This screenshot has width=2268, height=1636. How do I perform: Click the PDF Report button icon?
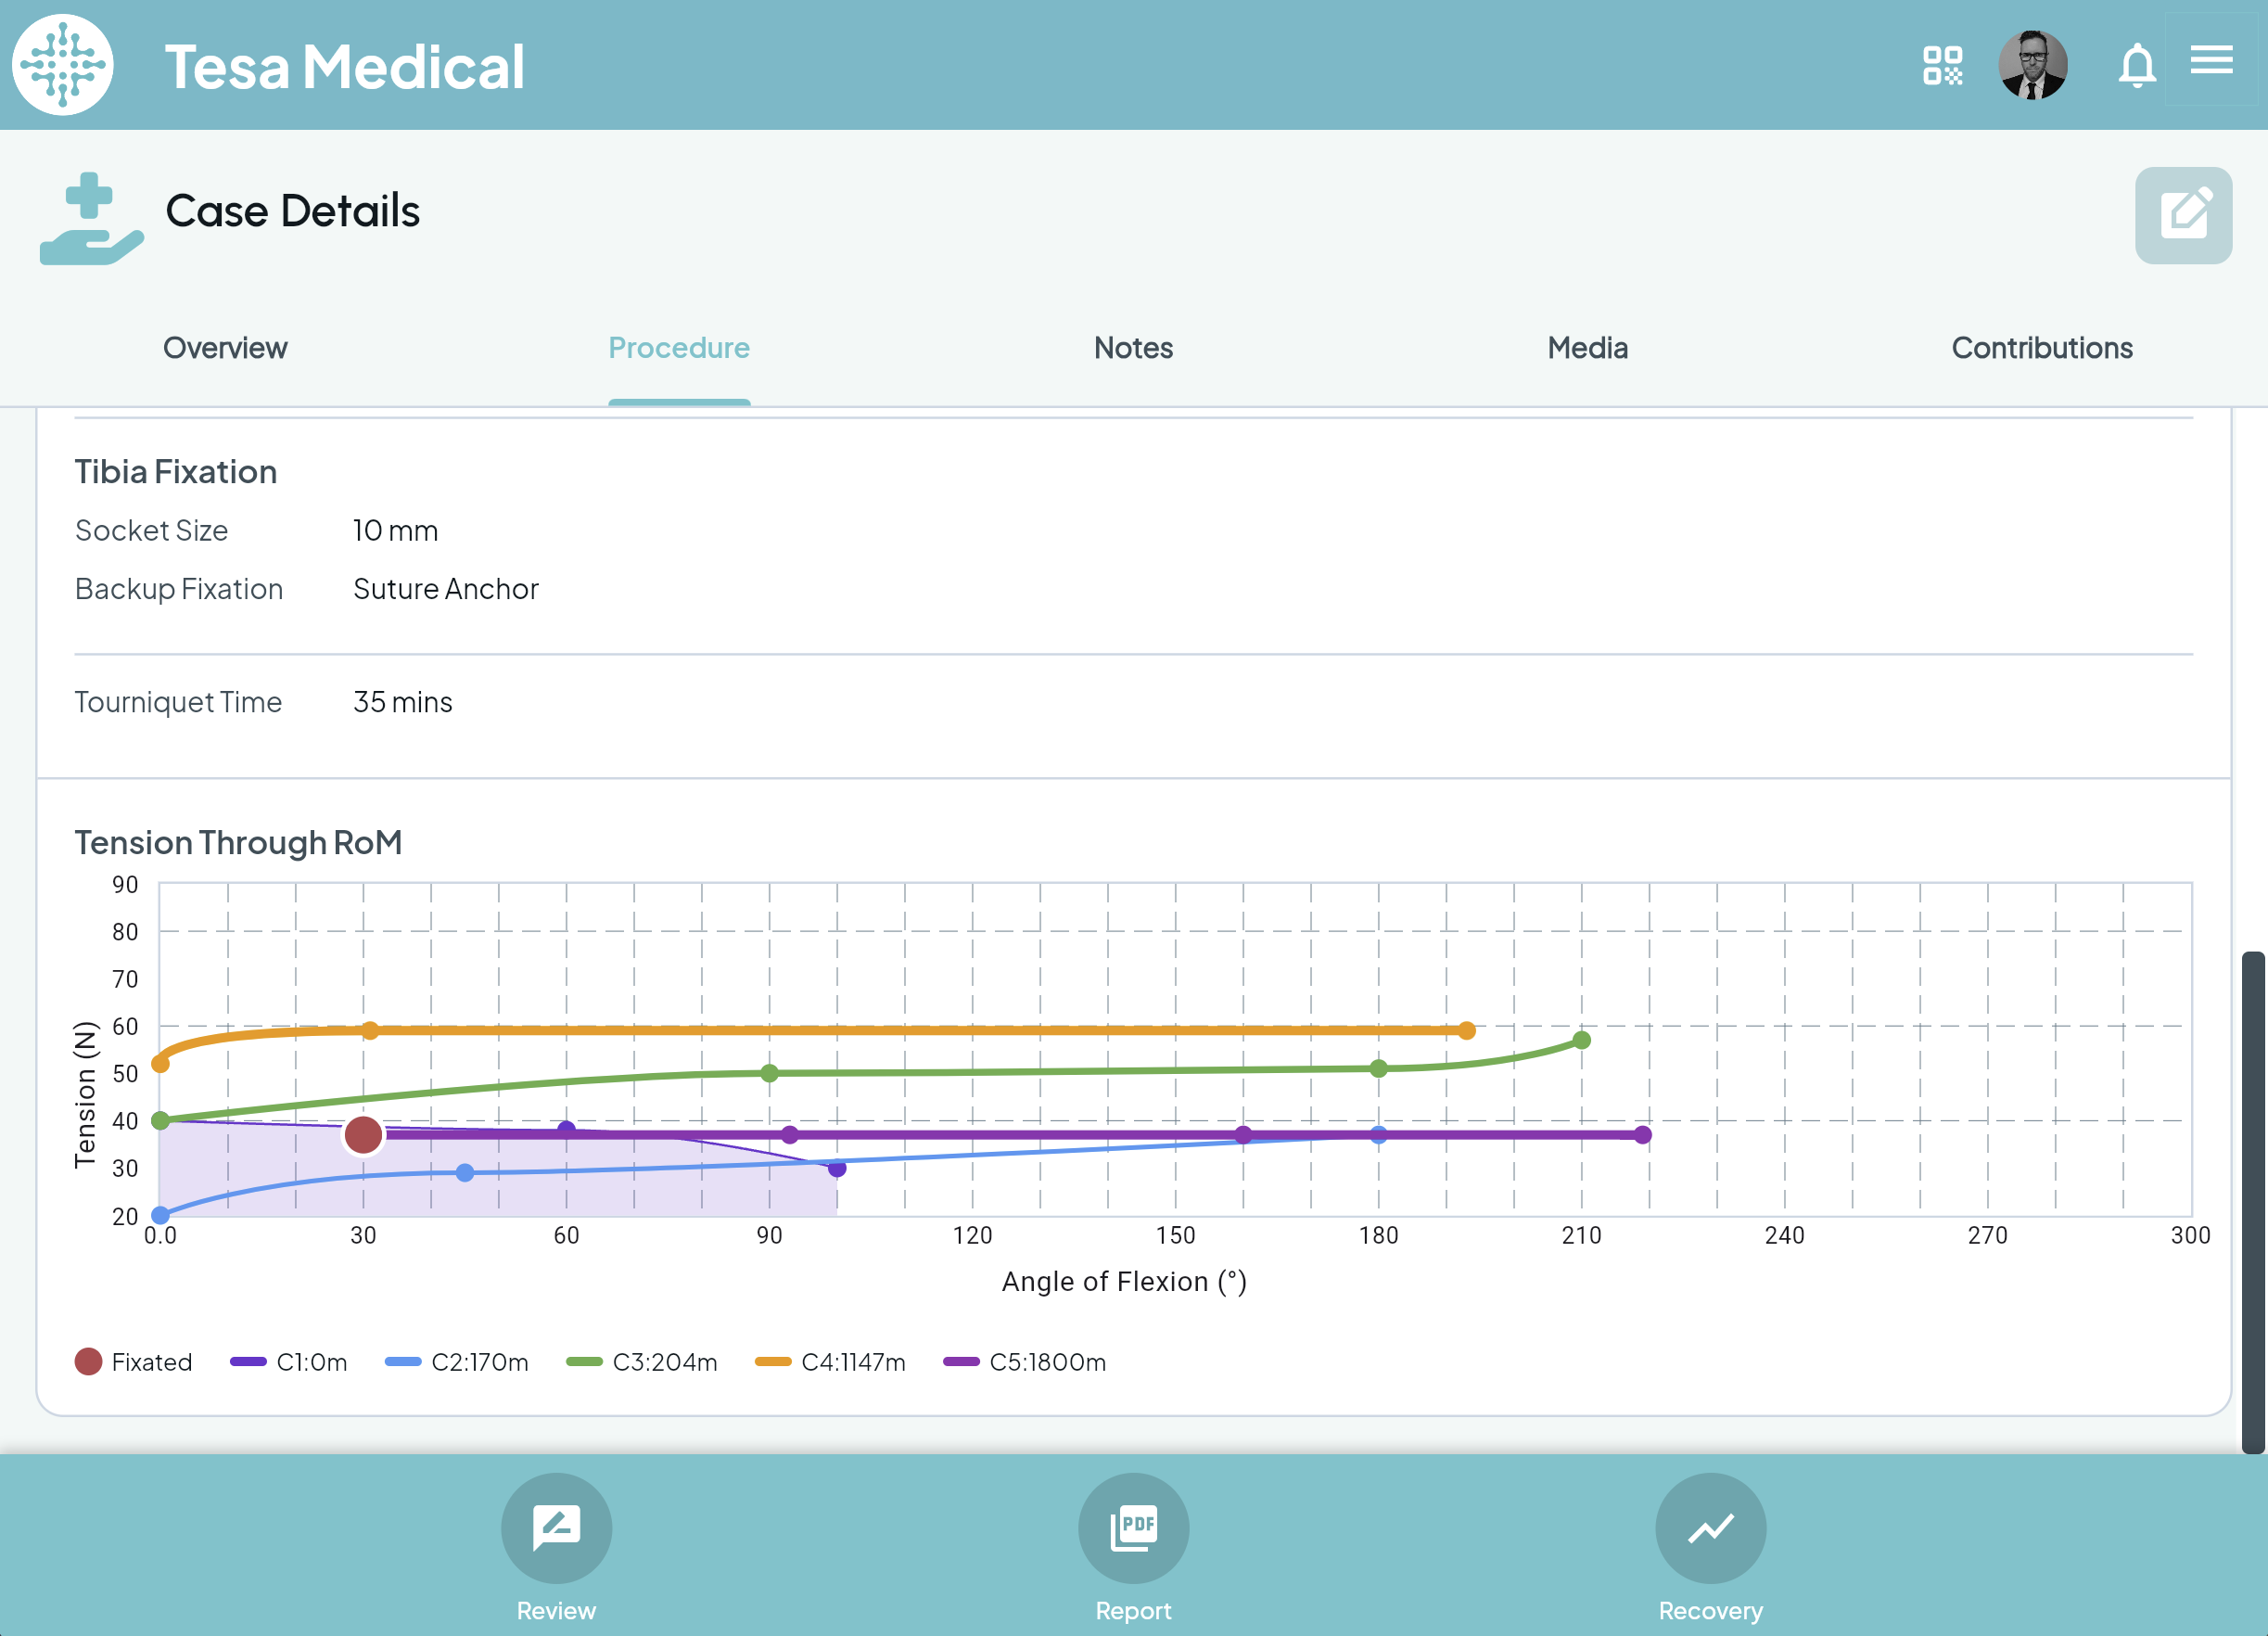1133,1527
